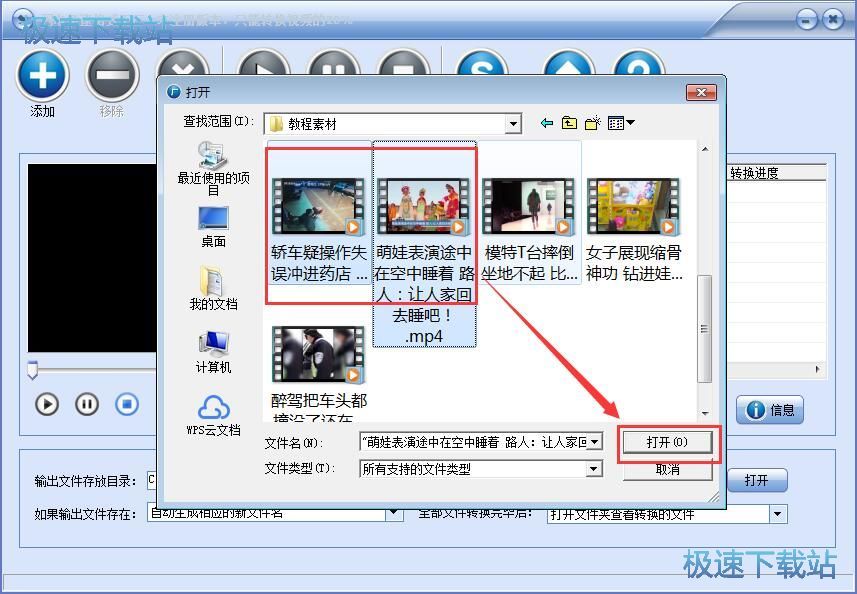The image size is (857, 594).
Task: Click the blue Add (添加) plus icon
Action: pos(43,75)
